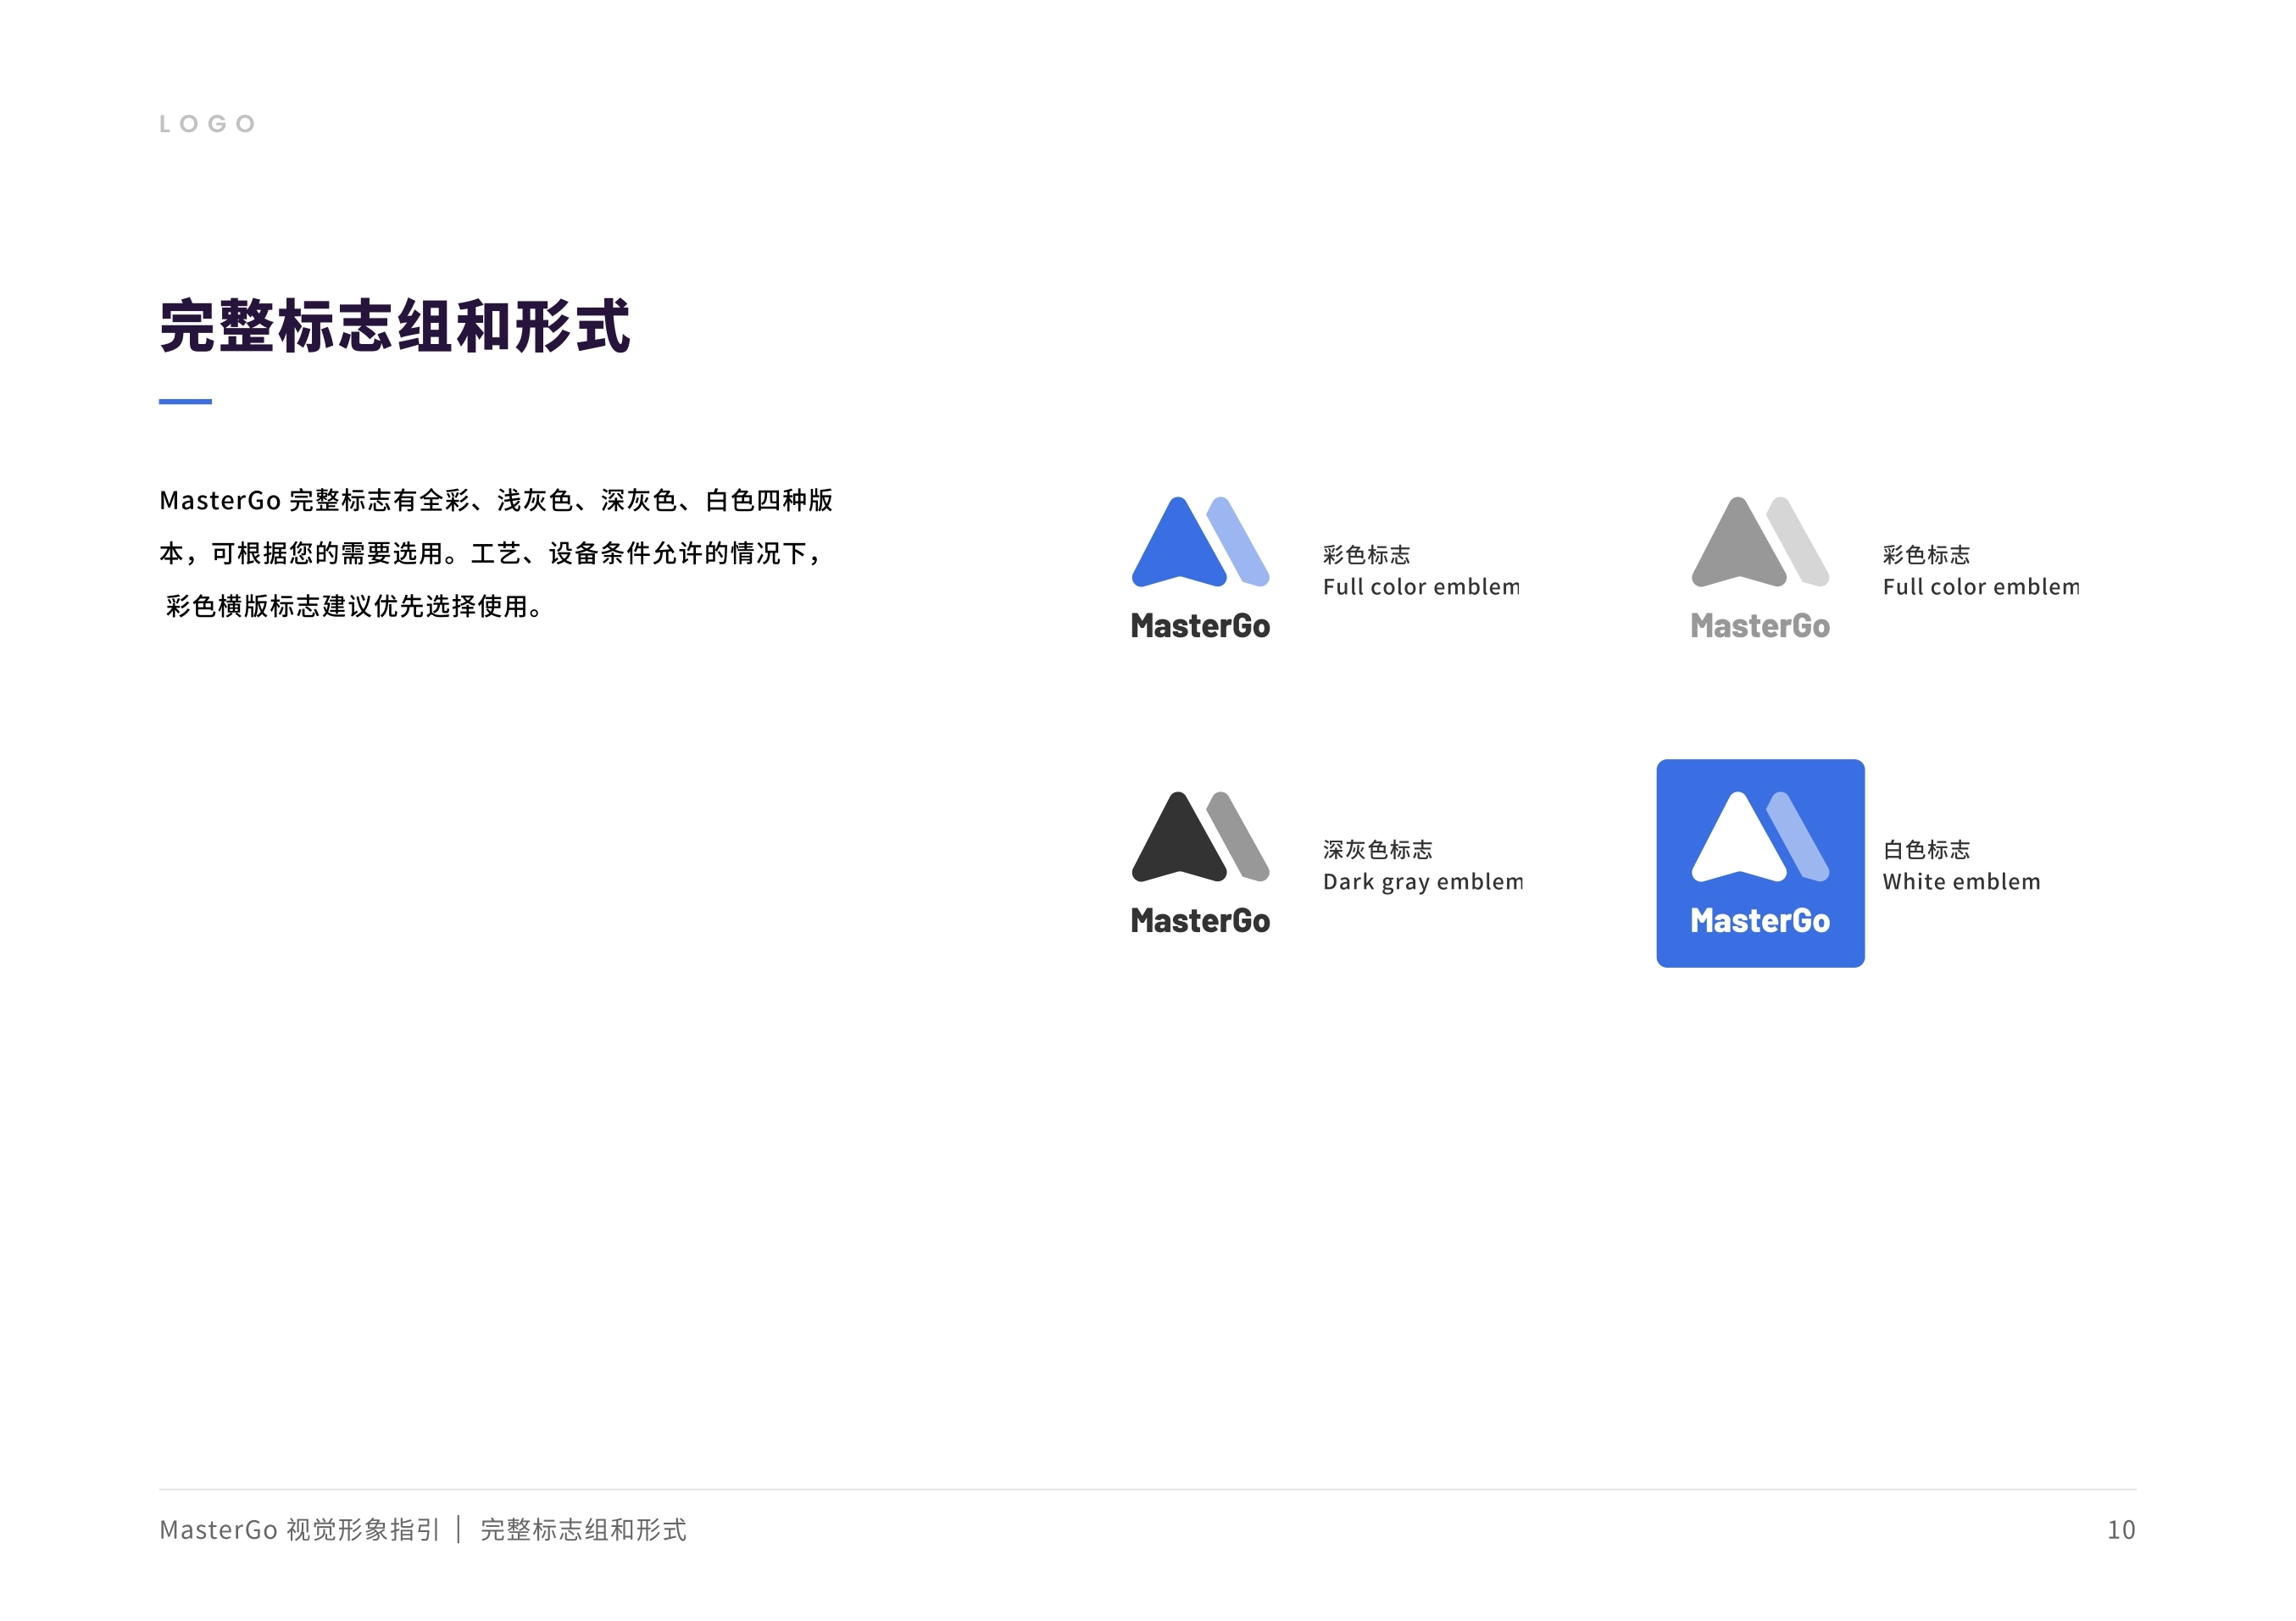This screenshot has width=2296, height=1621.
Task: Click the full color blue MasterGo emblem
Action: point(1200,541)
